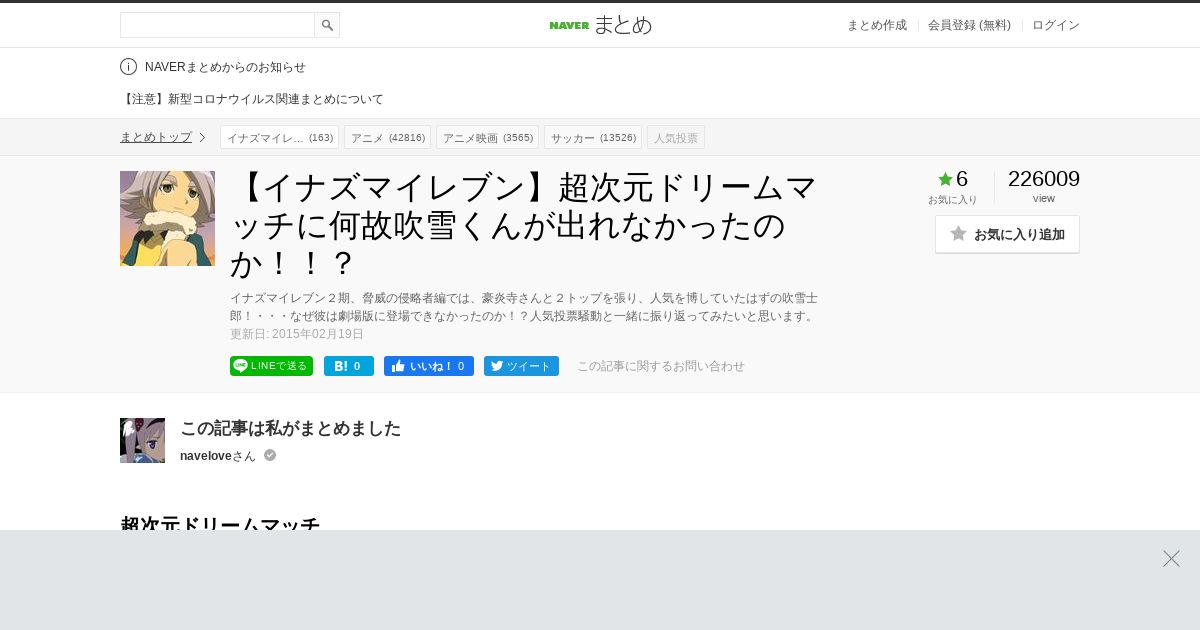The width and height of the screenshot is (1200, 630).
Task: Go to まとめトップ breadcrumb
Action: coord(156,137)
